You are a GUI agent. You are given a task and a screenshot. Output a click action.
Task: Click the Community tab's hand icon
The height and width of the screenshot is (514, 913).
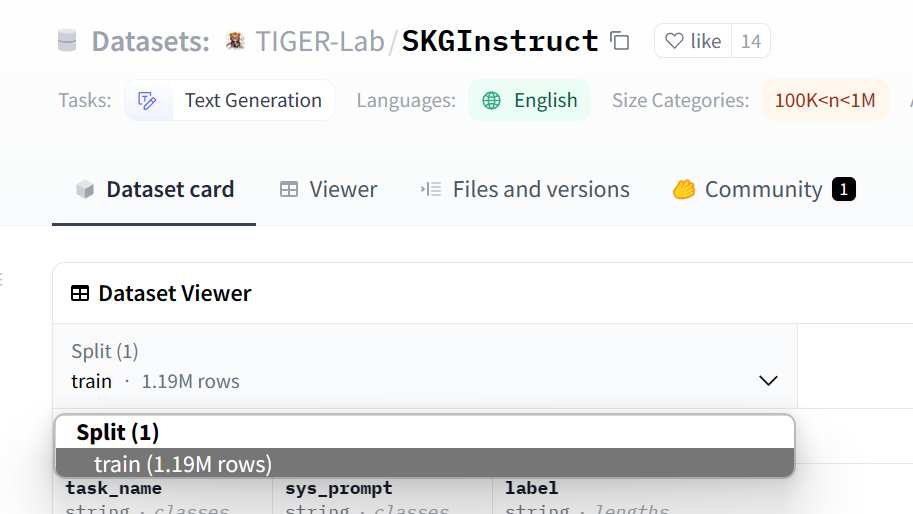pyautogui.click(x=684, y=189)
